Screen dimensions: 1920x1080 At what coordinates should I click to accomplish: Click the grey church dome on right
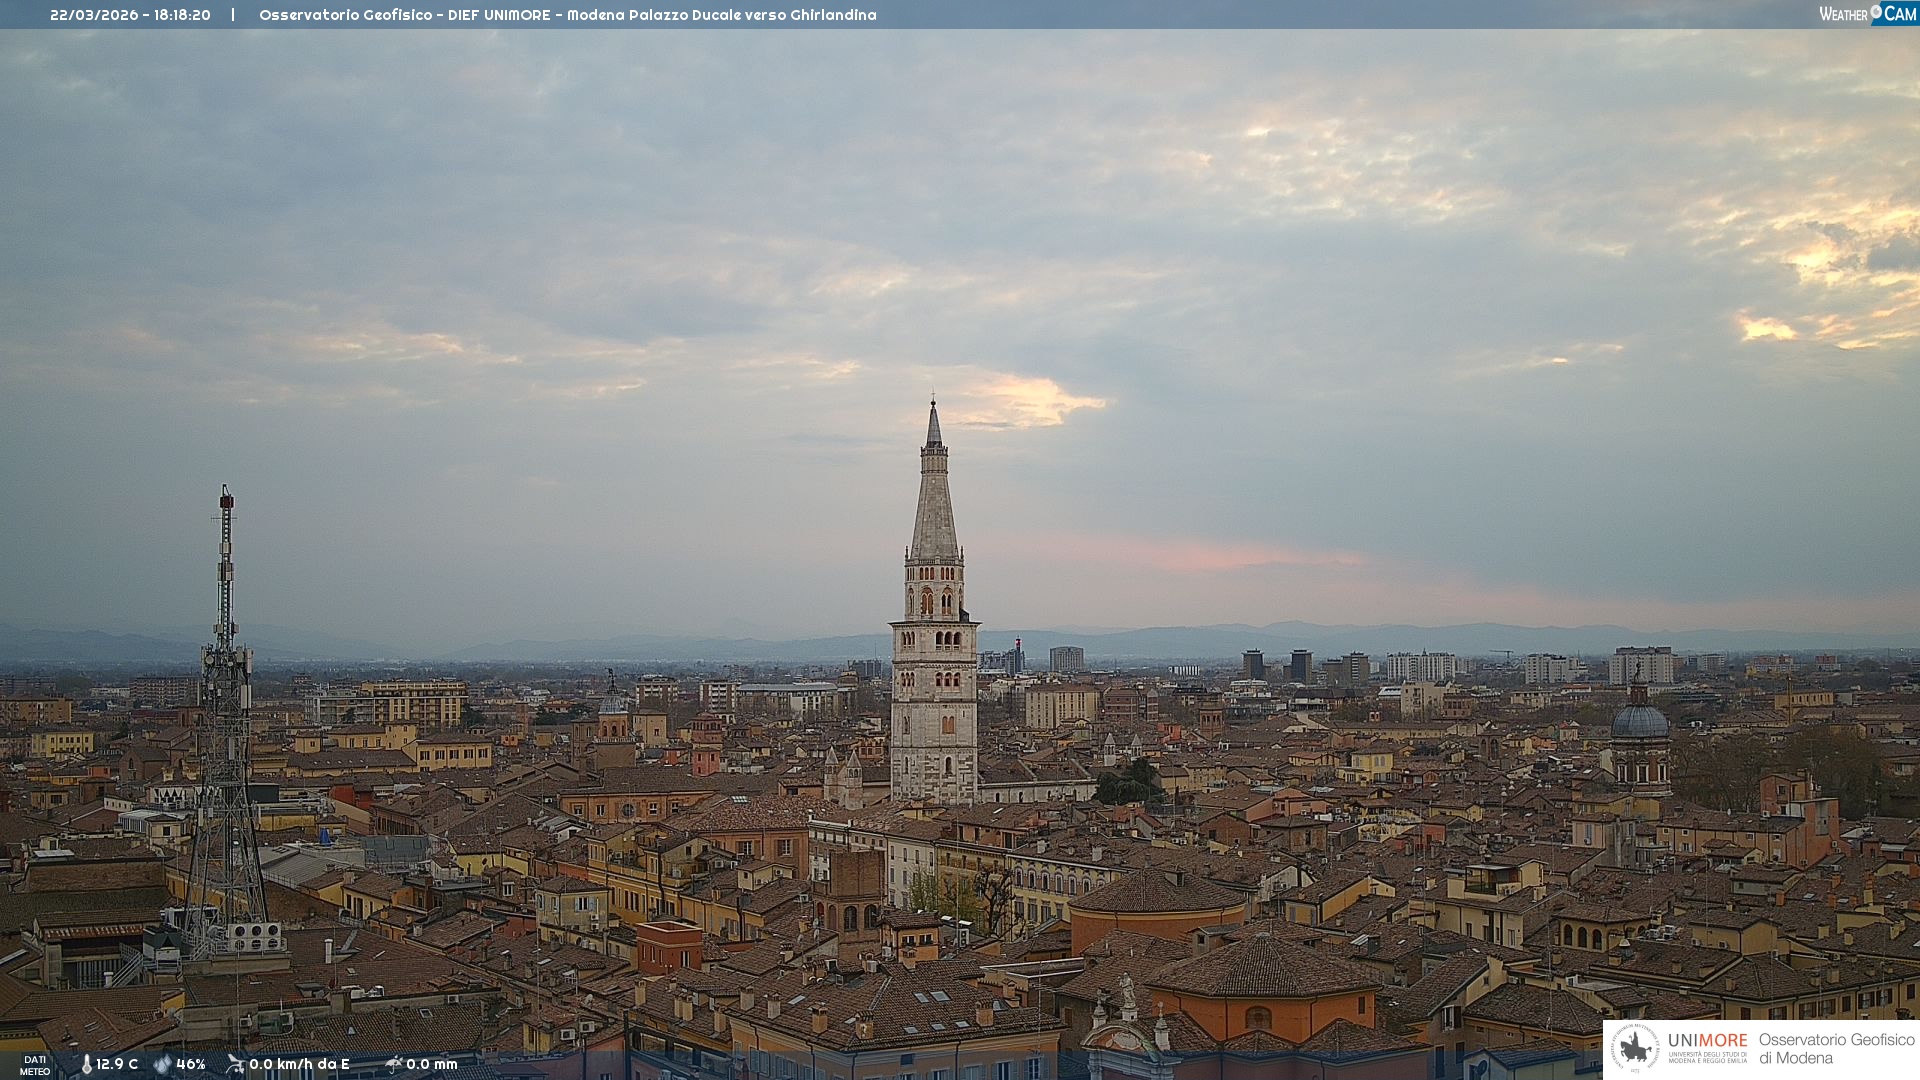(x=1639, y=722)
